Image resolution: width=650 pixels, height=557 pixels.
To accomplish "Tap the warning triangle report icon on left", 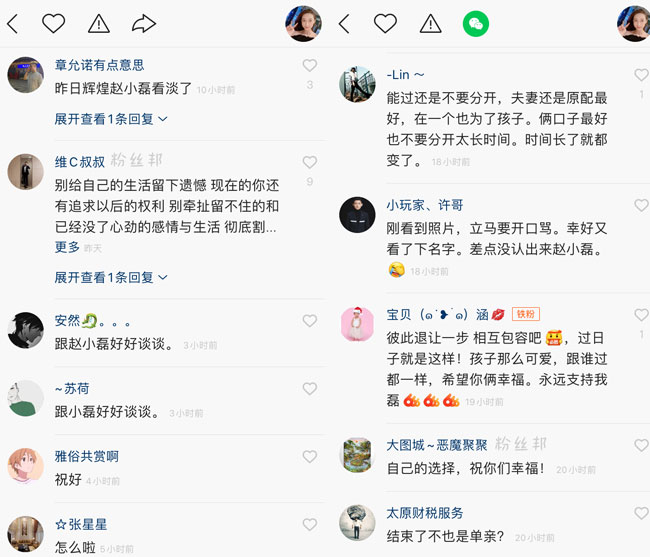I will [x=99, y=24].
